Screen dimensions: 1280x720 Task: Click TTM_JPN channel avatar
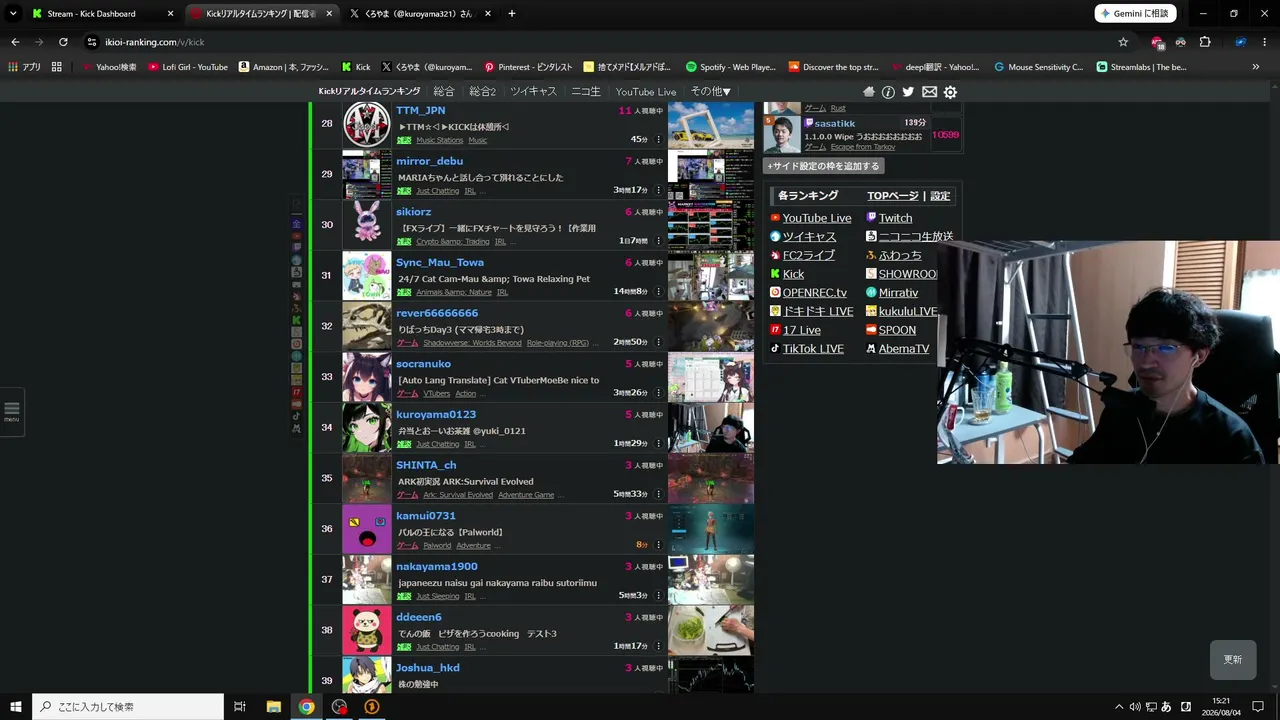[367, 124]
